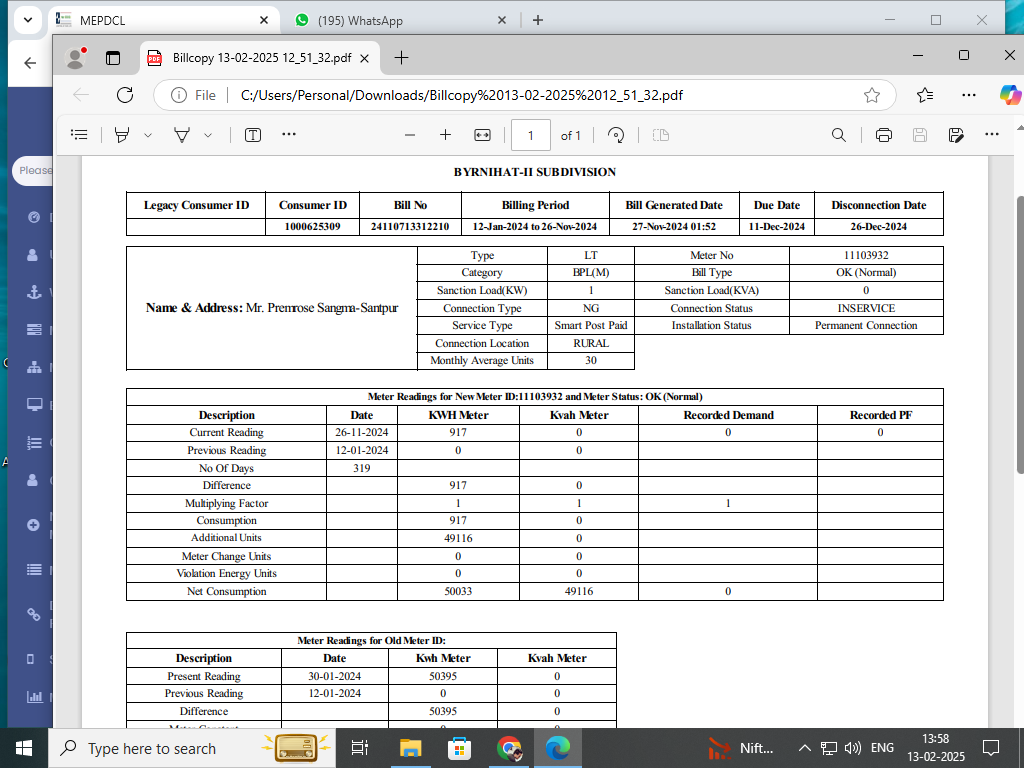Image resolution: width=1024 pixels, height=768 pixels.
Task: Open File Explorer from the taskbar
Action: pyautogui.click(x=410, y=748)
